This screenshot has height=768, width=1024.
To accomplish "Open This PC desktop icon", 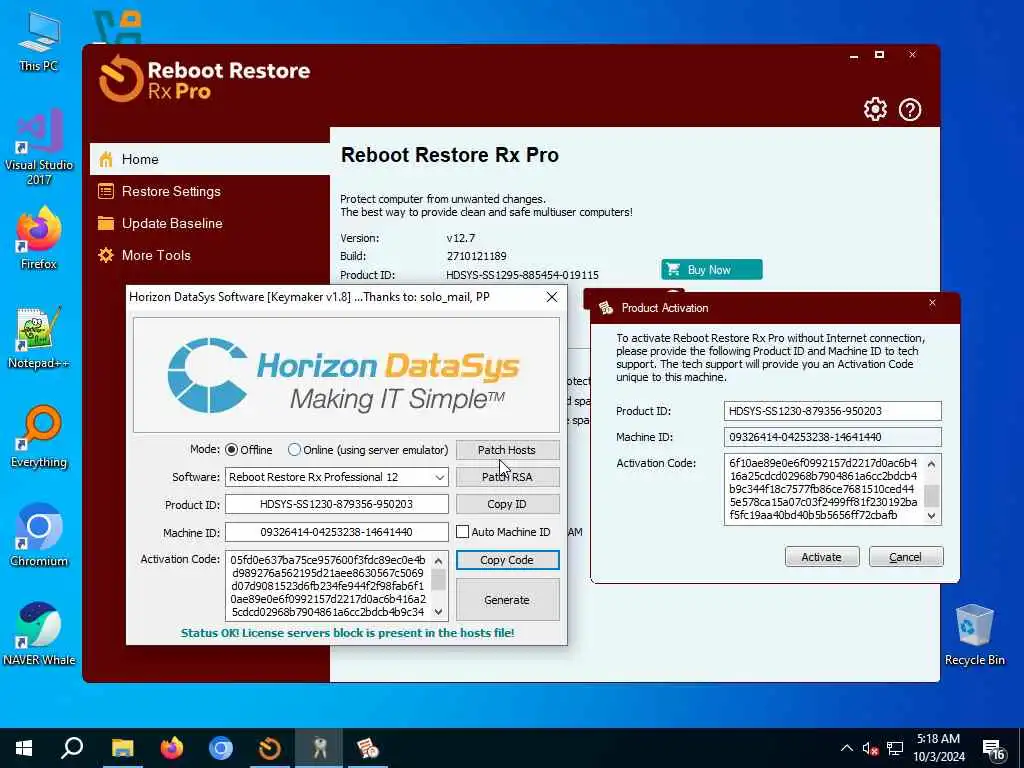I will tap(39, 41).
